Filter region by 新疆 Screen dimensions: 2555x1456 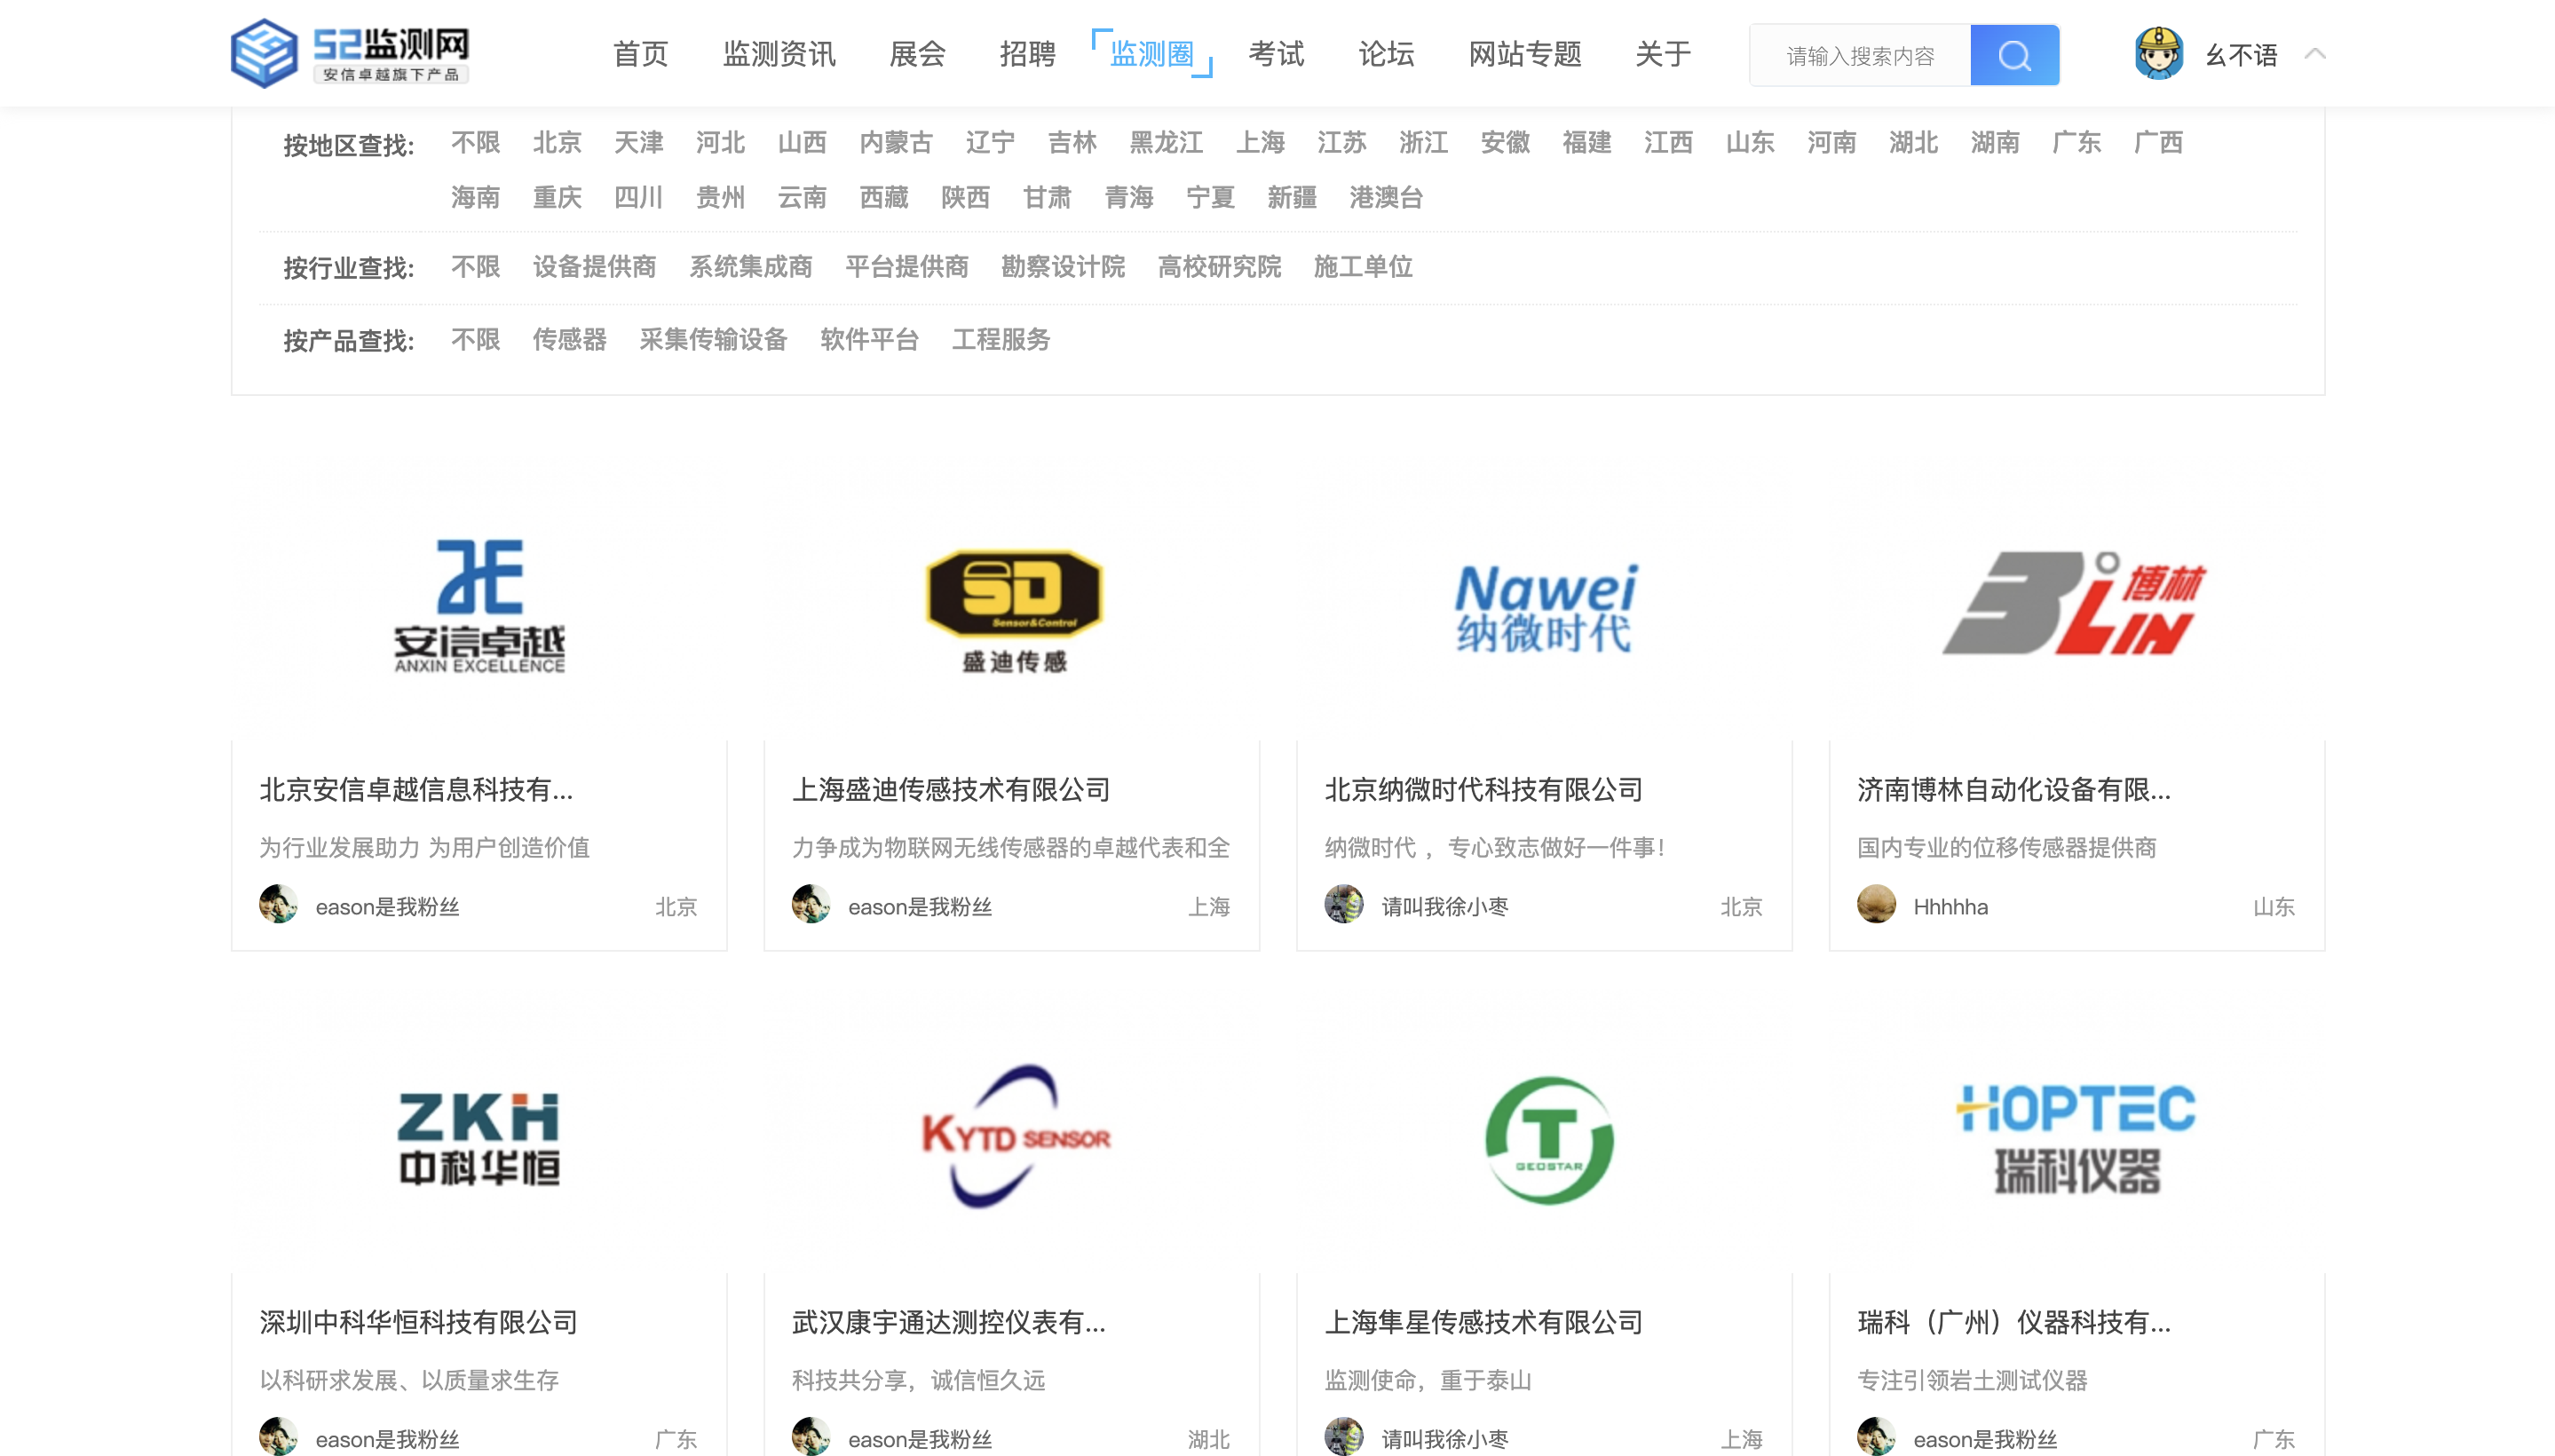coord(1292,198)
